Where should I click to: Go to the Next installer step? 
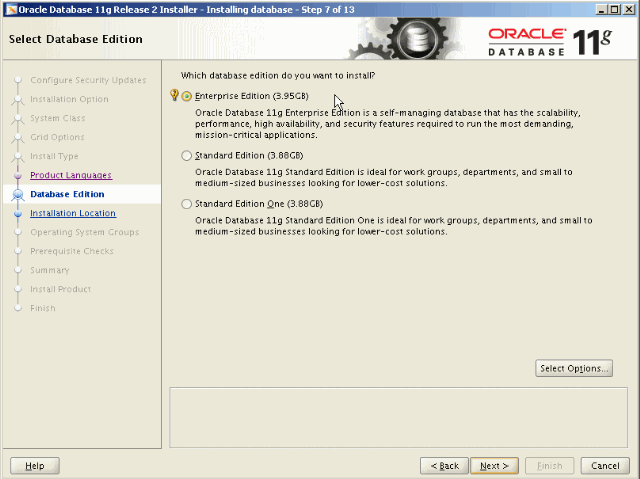pyautogui.click(x=494, y=466)
